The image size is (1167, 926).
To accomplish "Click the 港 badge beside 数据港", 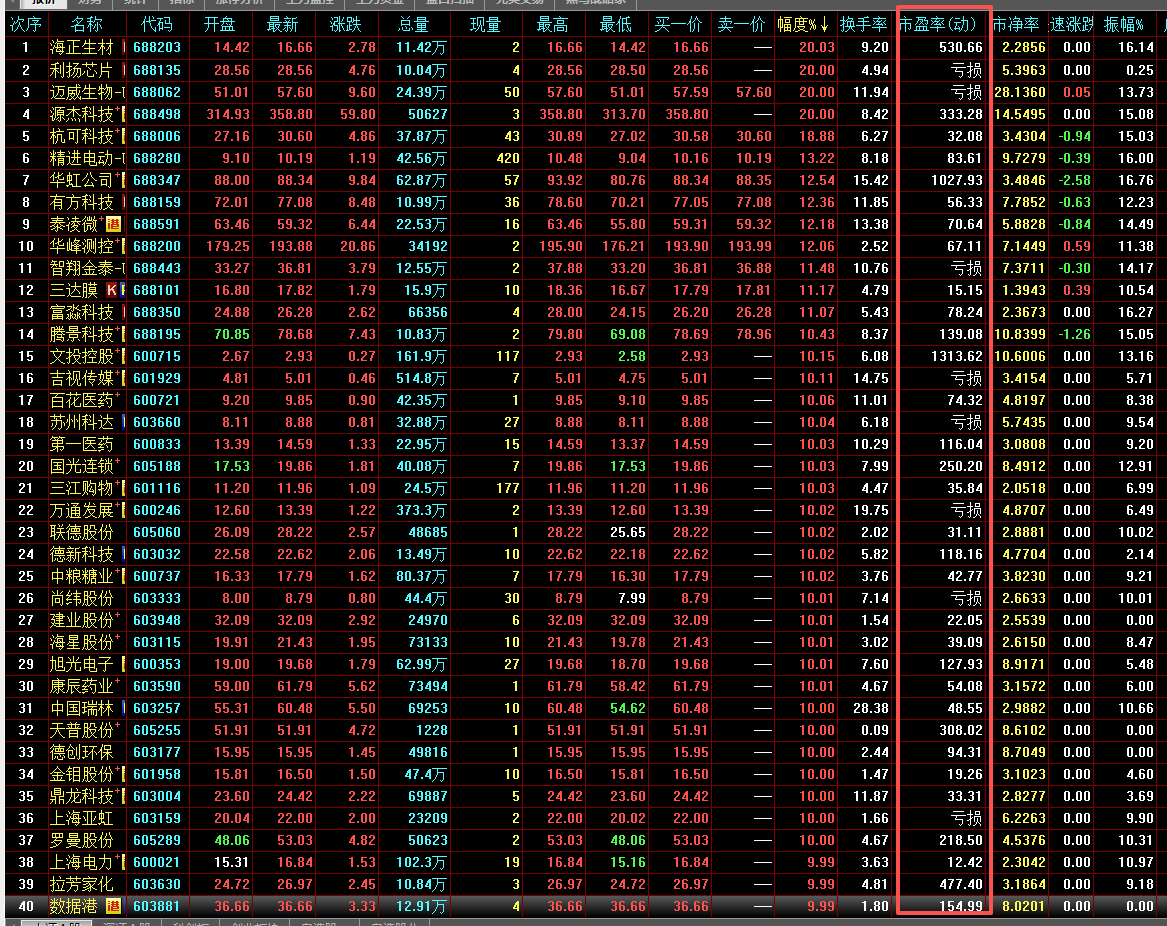I will pyautogui.click(x=113, y=906).
